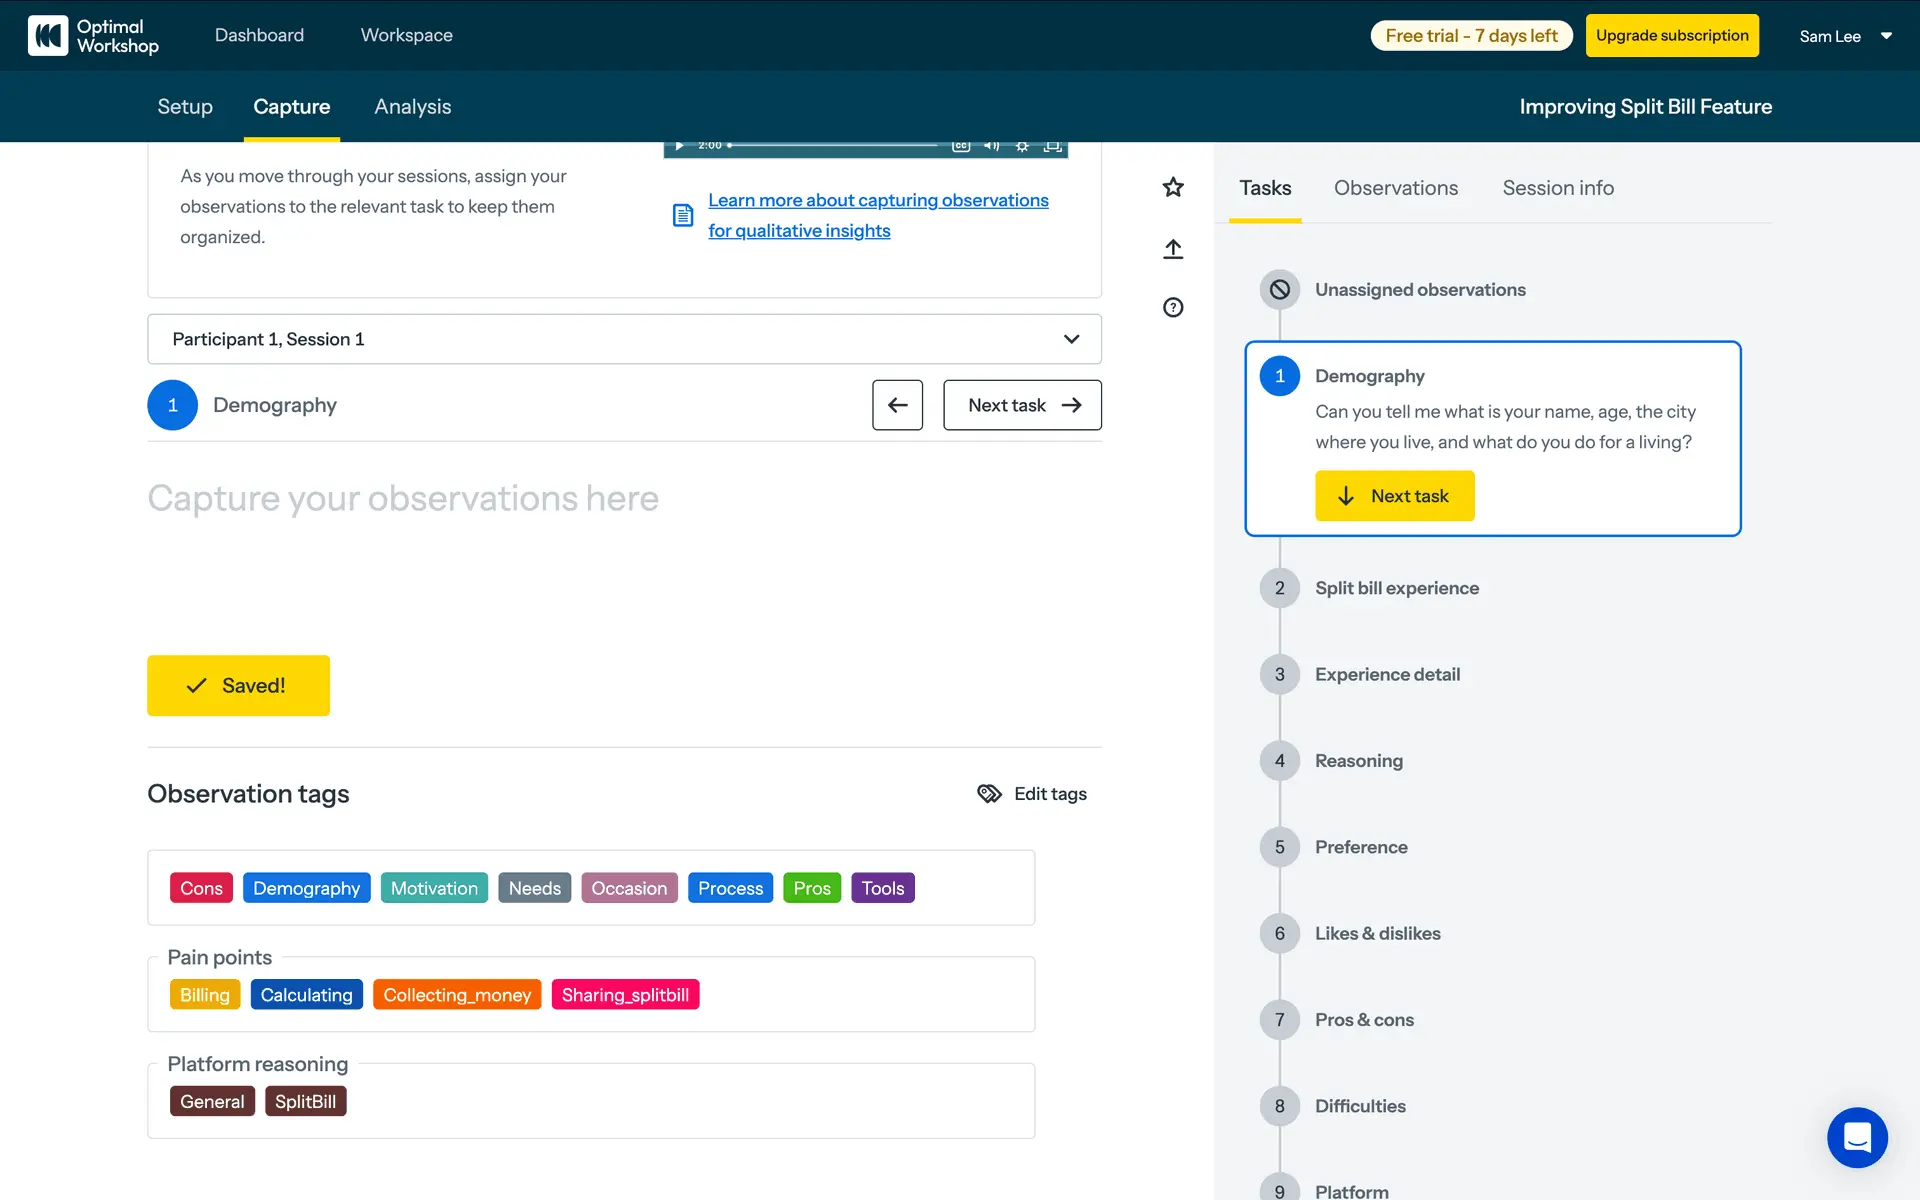Click the upload arrow icon
This screenshot has width=1920, height=1200.
point(1173,249)
